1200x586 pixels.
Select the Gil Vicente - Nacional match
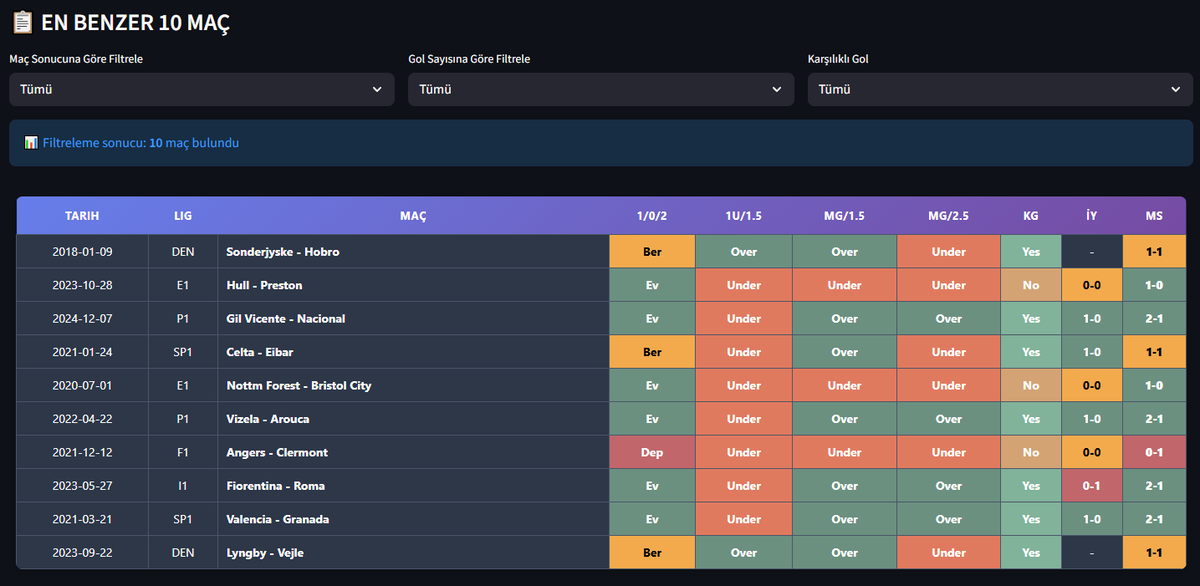click(286, 319)
